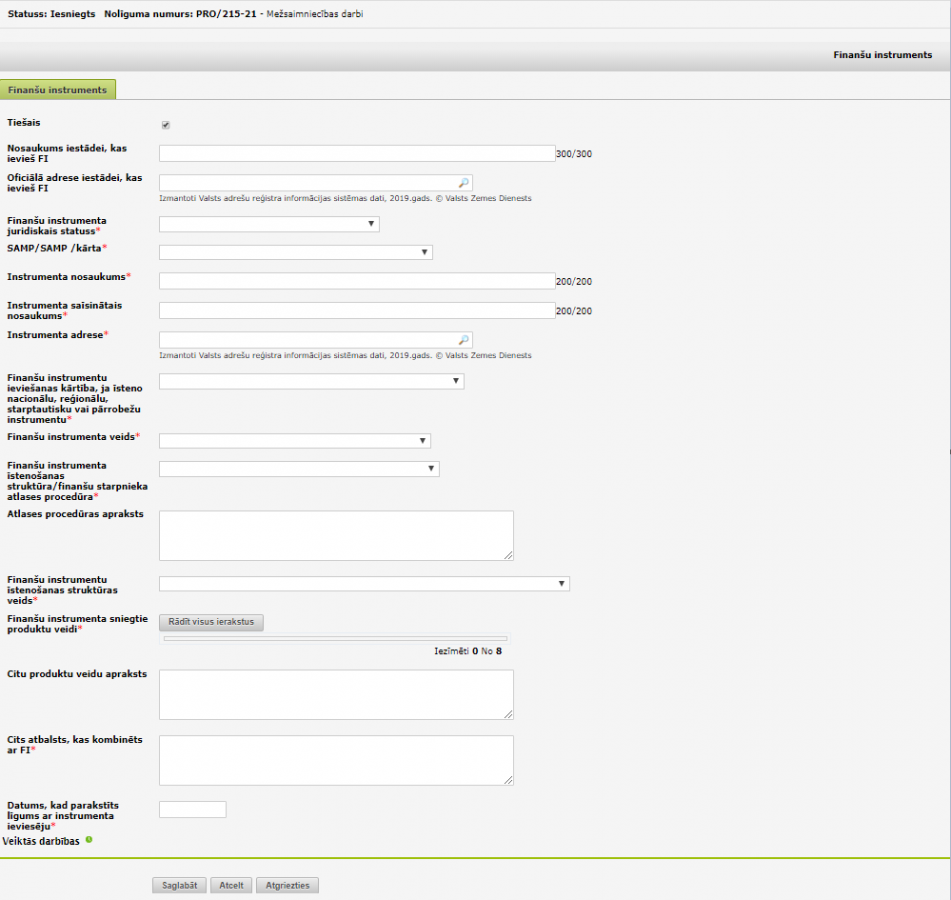Toggle the Tiešais checkbox

tap(165, 125)
